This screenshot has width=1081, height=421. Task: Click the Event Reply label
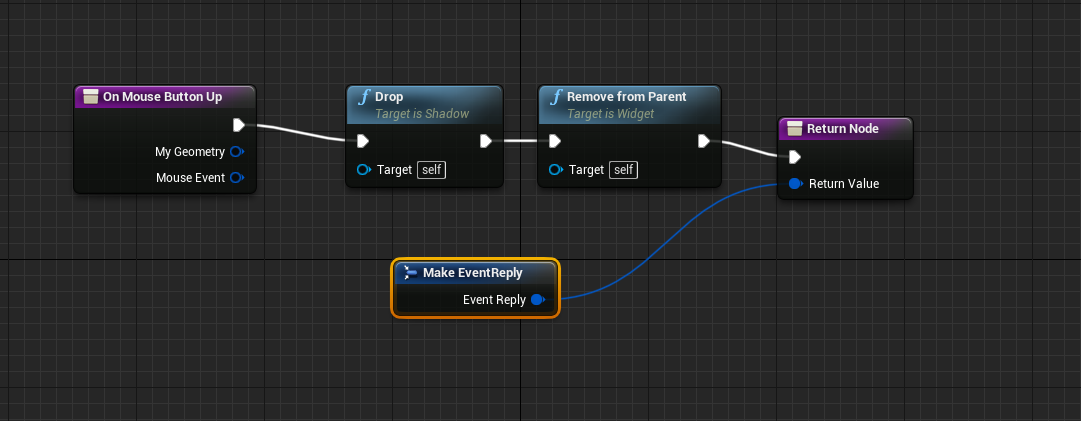coord(494,300)
